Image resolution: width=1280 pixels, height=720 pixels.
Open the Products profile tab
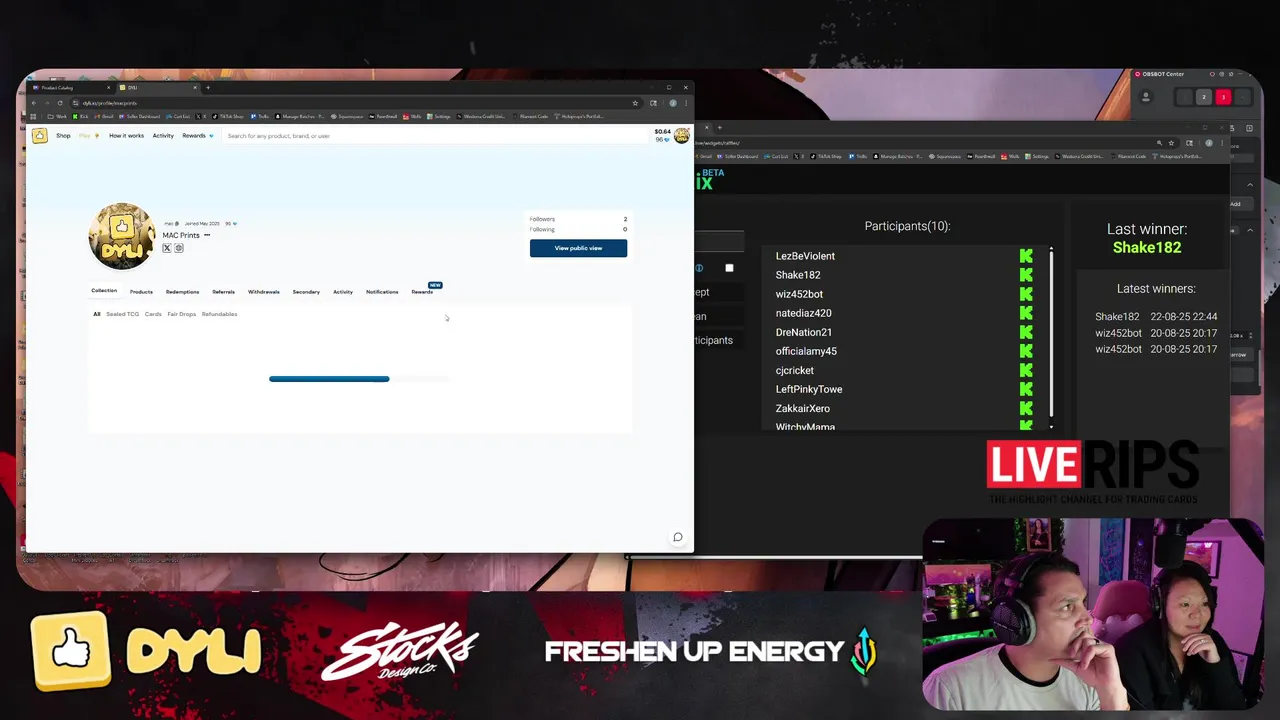pos(141,292)
